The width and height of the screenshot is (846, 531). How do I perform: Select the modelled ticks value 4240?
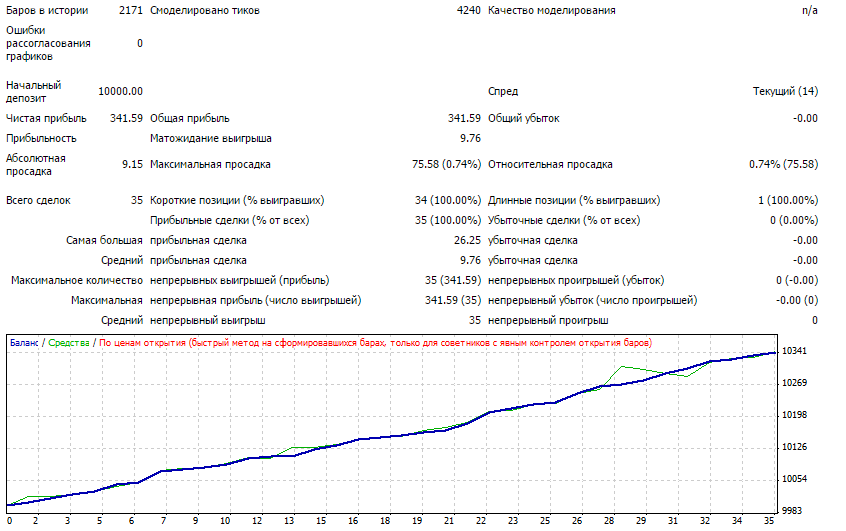pyautogui.click(x=468, y=10)
